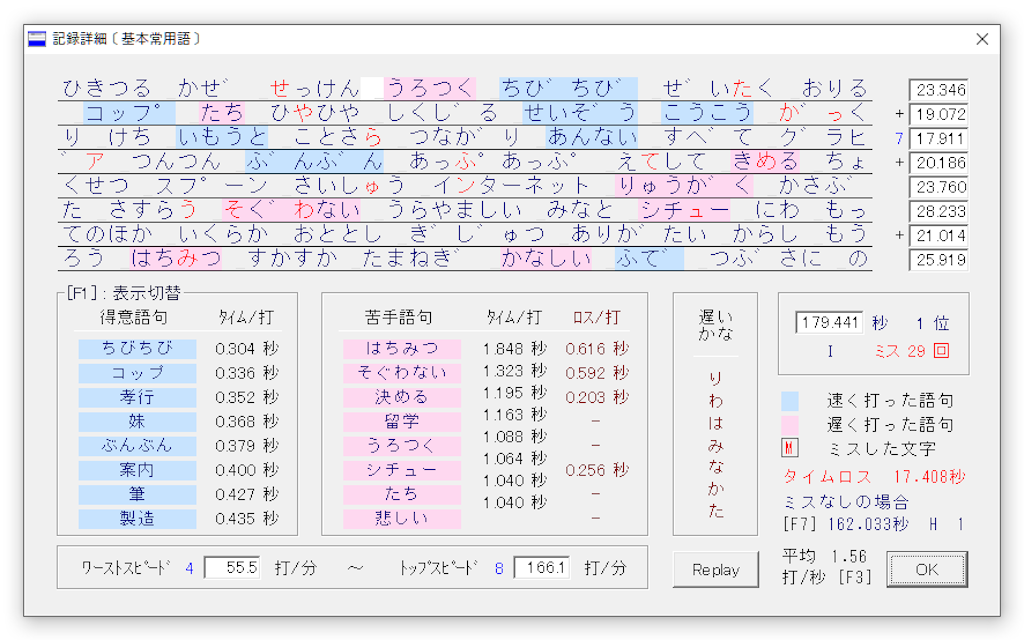The width and height of the screenshot is (1024, 640).
Task: Click the Replay button
Action: tap(716, 569)
